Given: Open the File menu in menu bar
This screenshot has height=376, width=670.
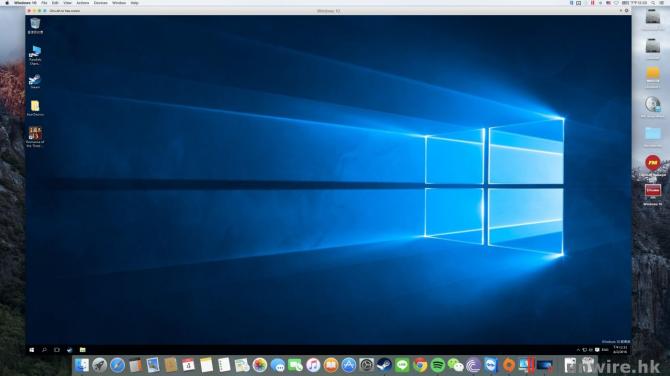Looking at the screenshot, I should 44,3.
